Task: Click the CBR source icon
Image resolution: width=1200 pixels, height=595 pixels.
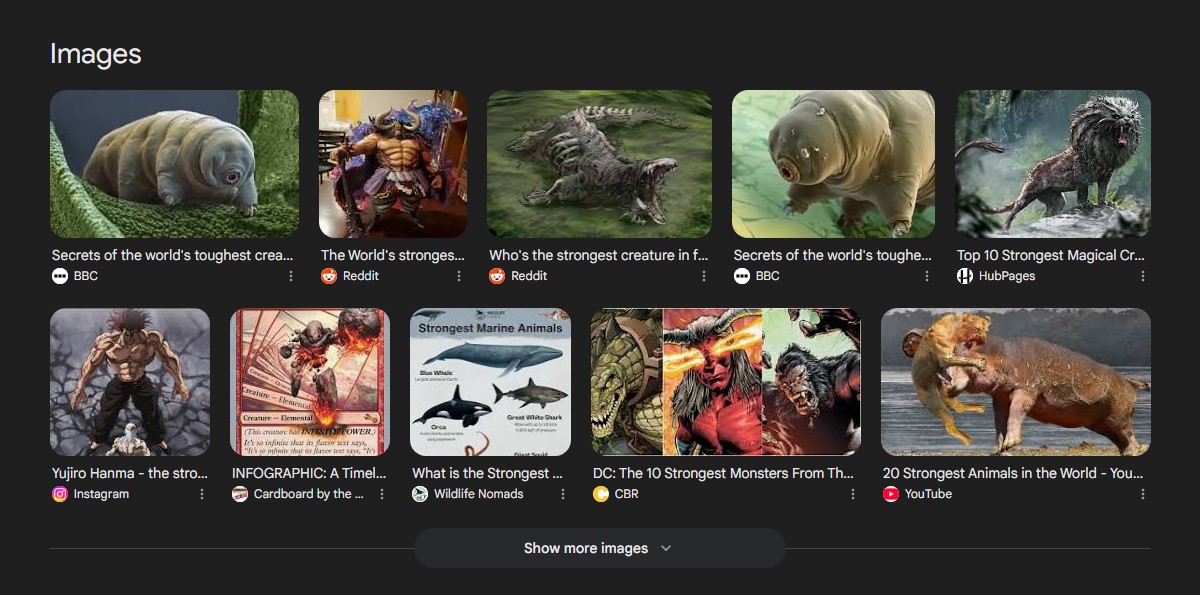Action: [601, 494]
